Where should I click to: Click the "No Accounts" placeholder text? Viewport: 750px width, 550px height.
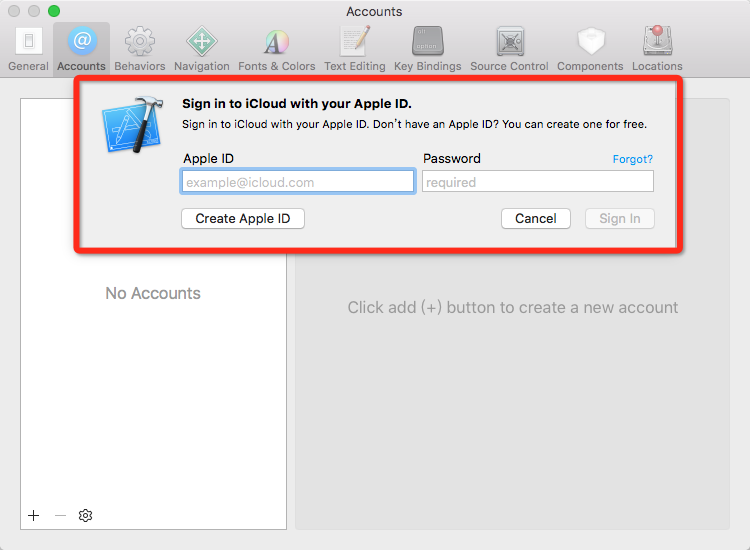click(153, 293)
